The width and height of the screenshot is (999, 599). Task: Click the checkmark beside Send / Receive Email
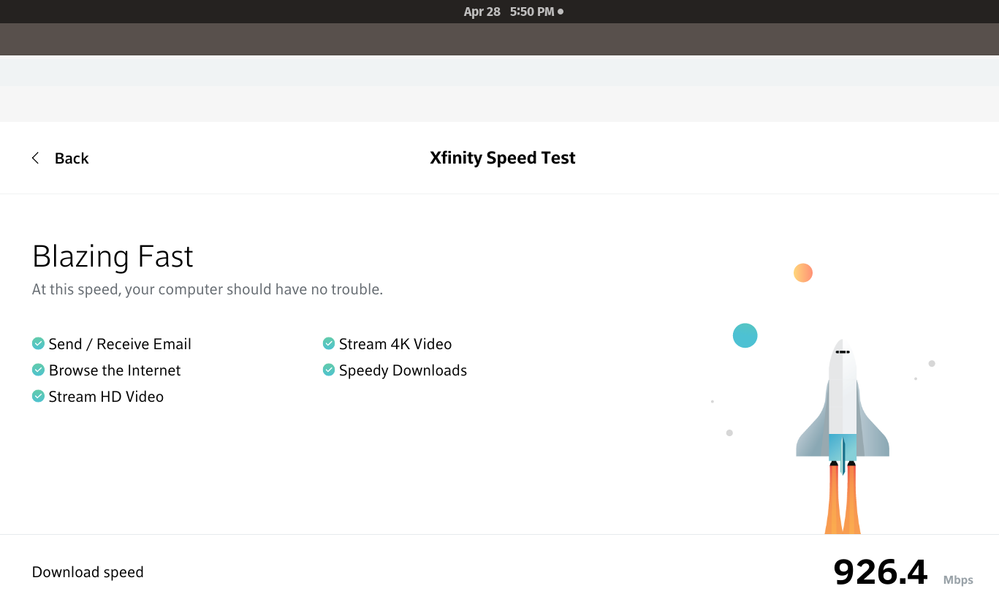point(38,343)
